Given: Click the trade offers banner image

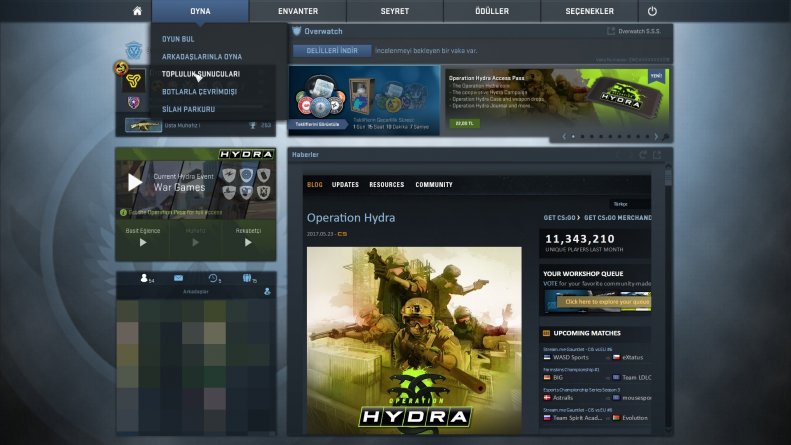Looking at the screenshot, I should (364, 100).
